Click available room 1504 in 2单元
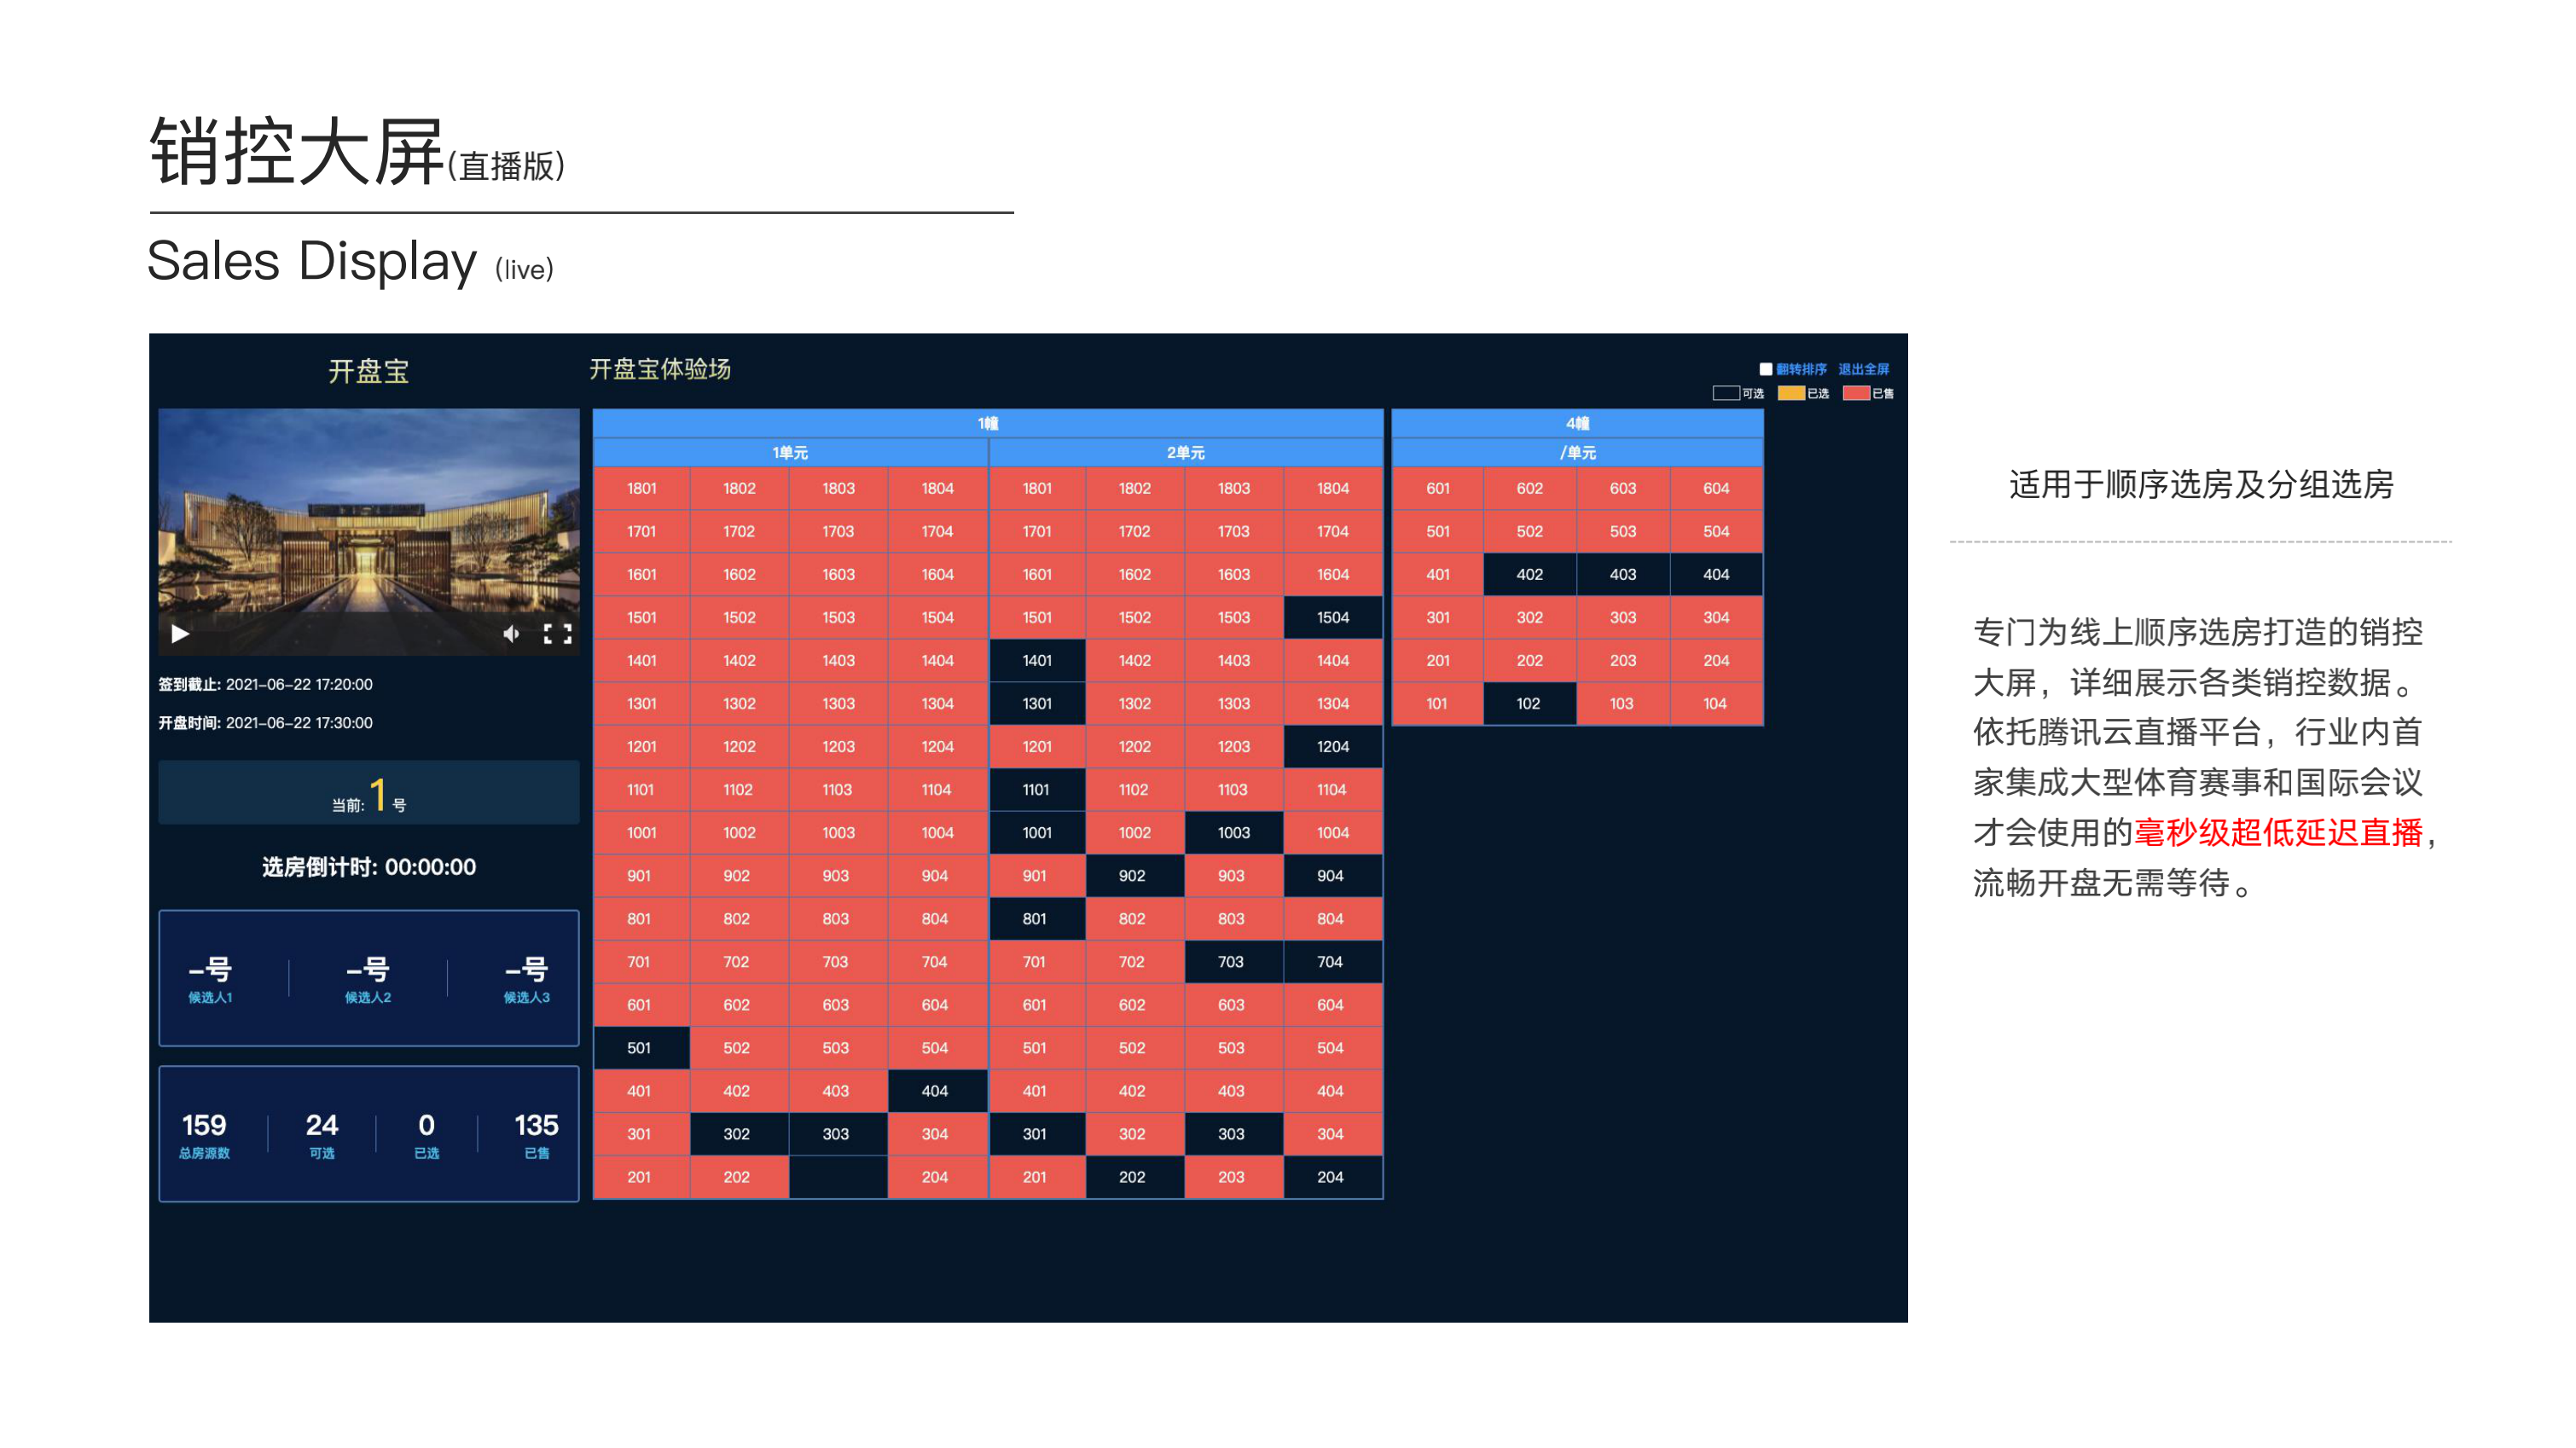The height and width of the screenshot is (1448, 2576). point(1332,617)
